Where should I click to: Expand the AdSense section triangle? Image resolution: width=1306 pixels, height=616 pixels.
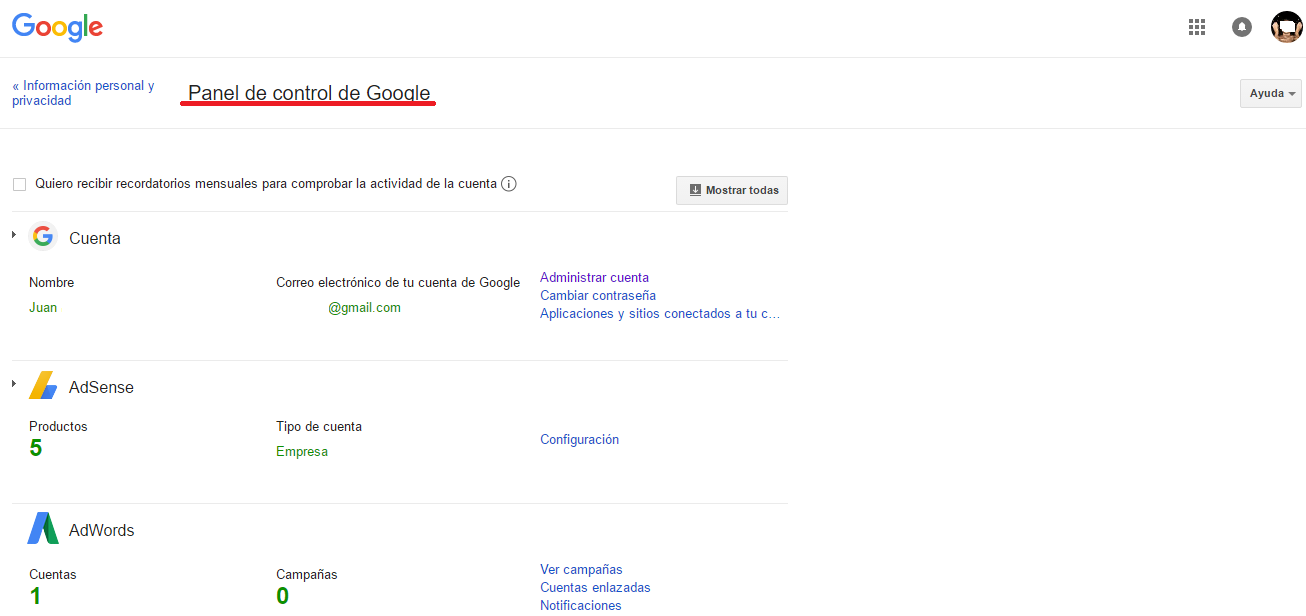pyautogui.click(x=14, y=383)
